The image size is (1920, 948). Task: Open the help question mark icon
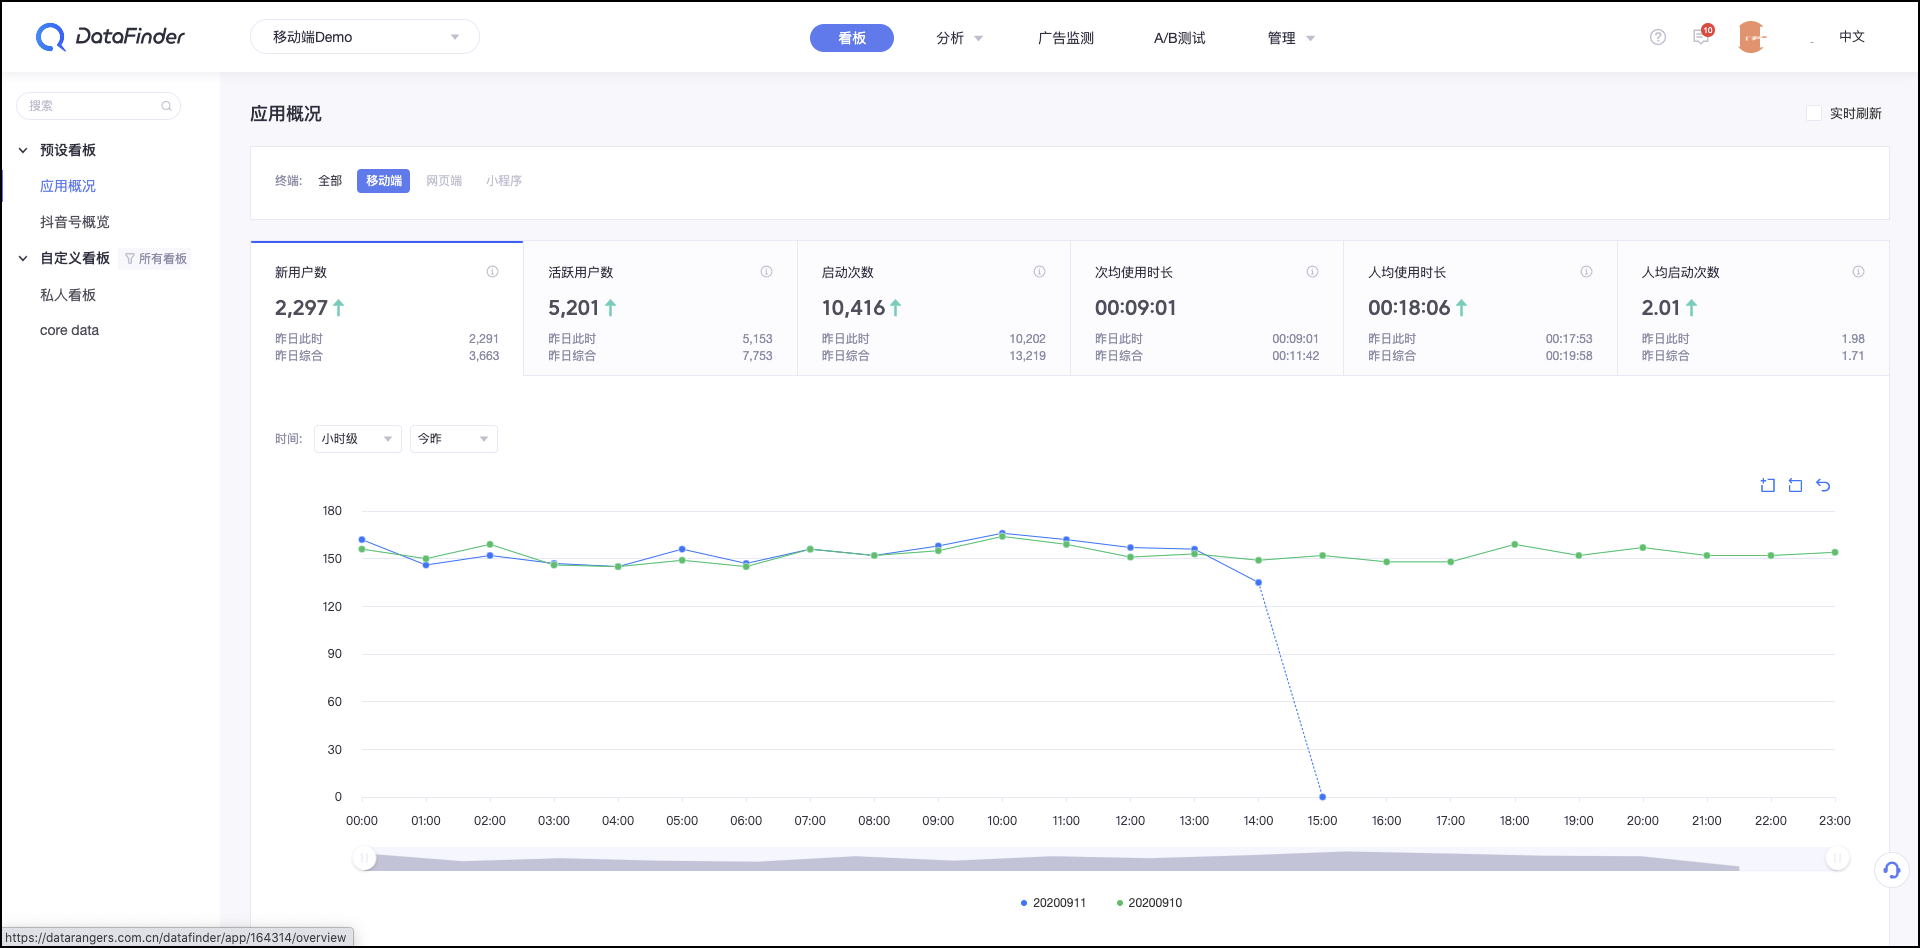coord(1658,37)
